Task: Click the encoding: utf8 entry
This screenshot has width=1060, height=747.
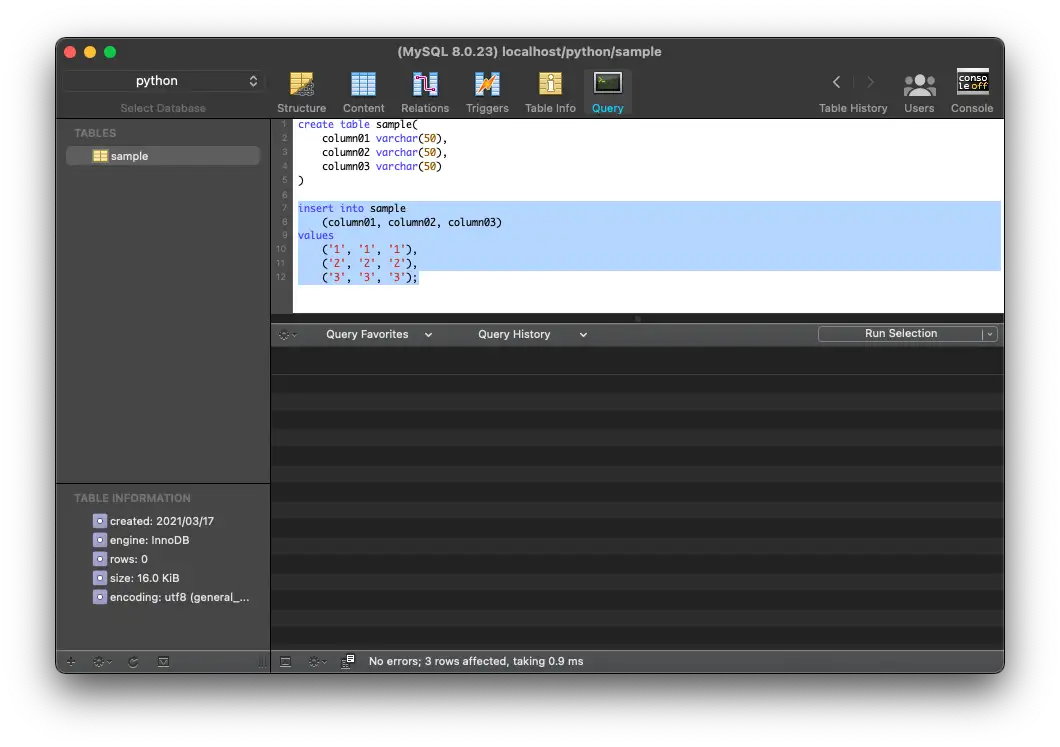Action: click(171, 597)
